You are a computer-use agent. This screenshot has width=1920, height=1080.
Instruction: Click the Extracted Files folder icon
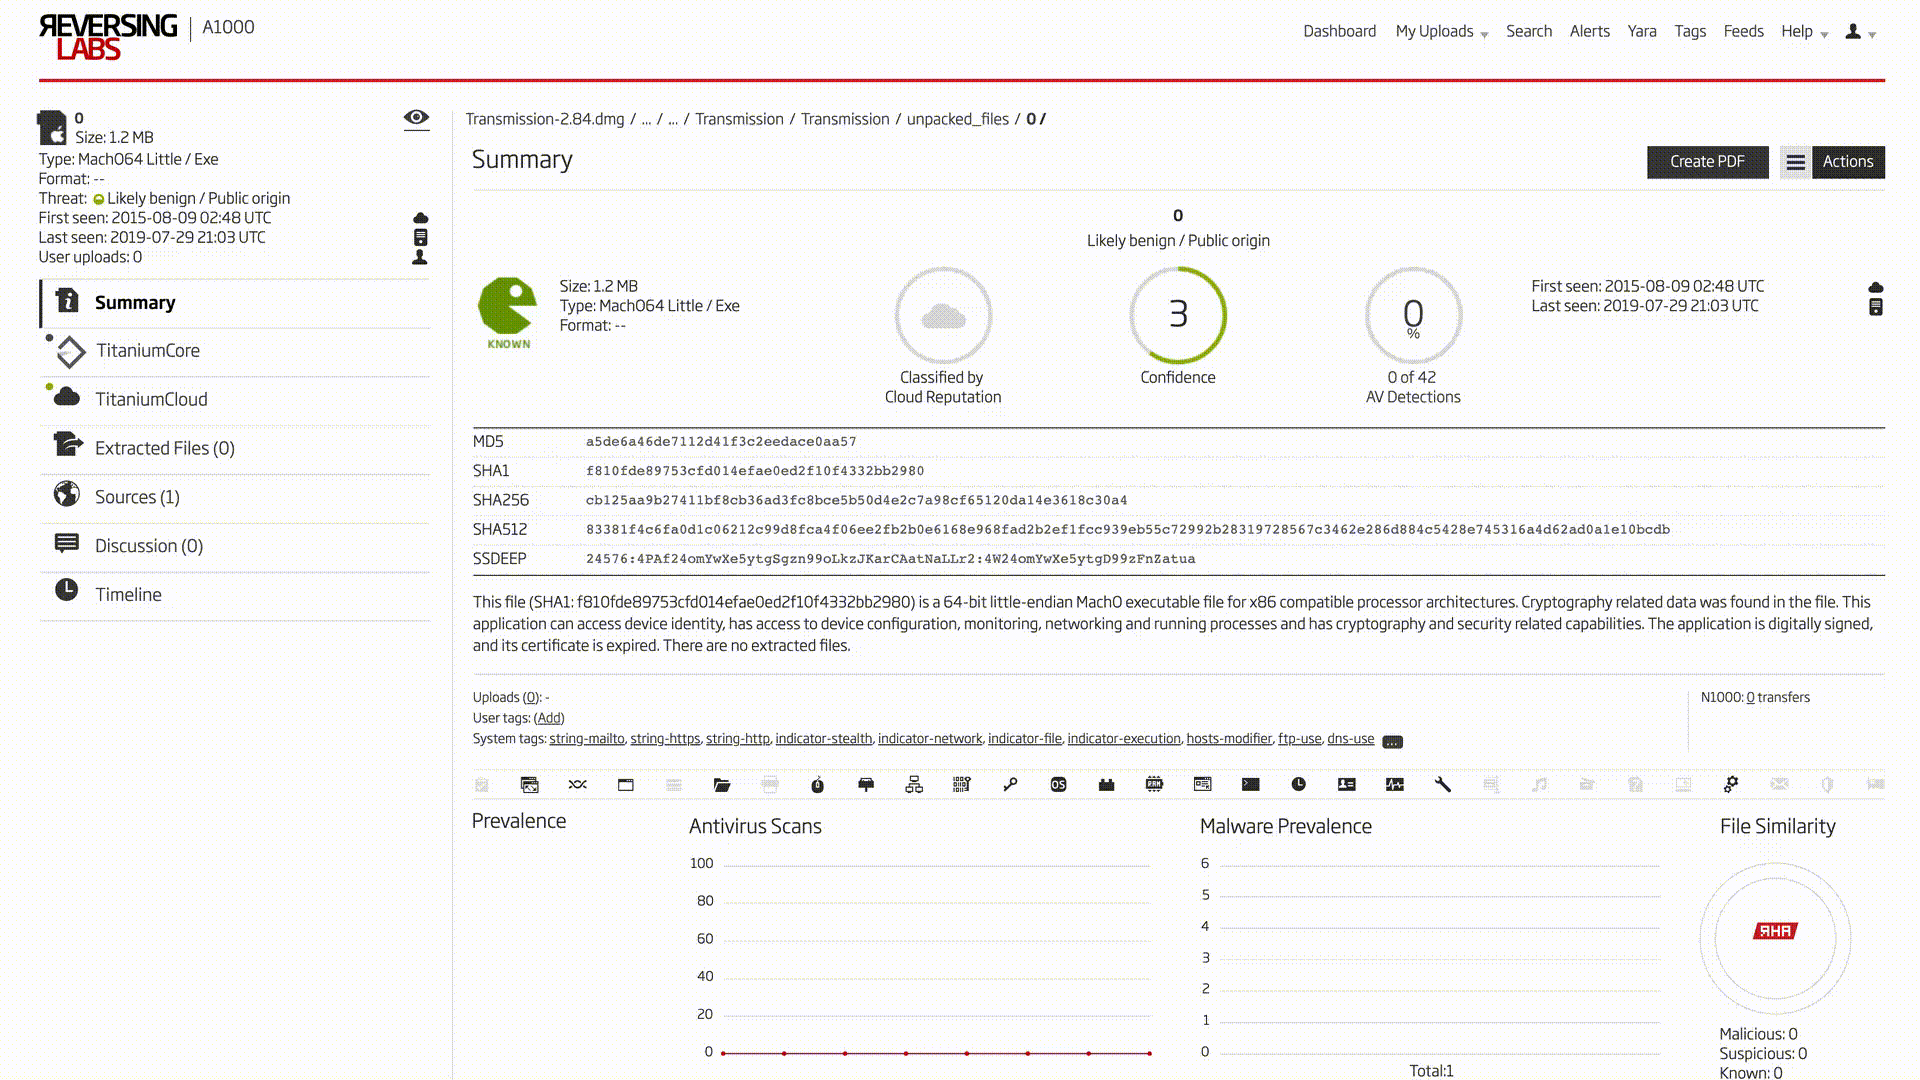(x=68, y=444)
